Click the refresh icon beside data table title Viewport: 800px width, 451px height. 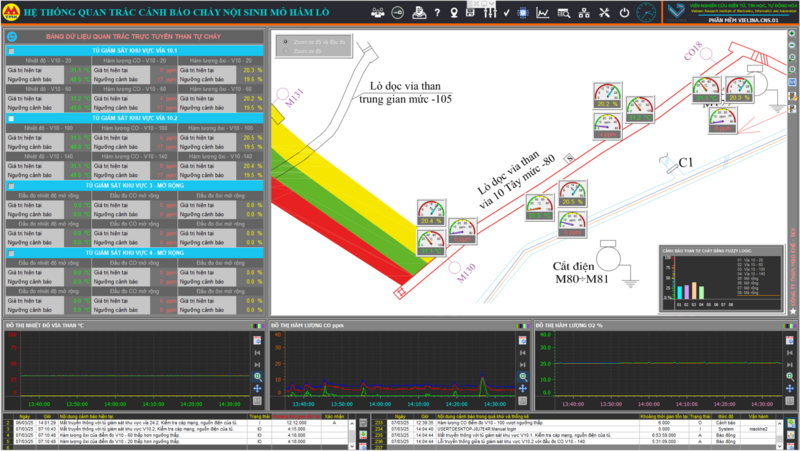click(x=11, y=37)
